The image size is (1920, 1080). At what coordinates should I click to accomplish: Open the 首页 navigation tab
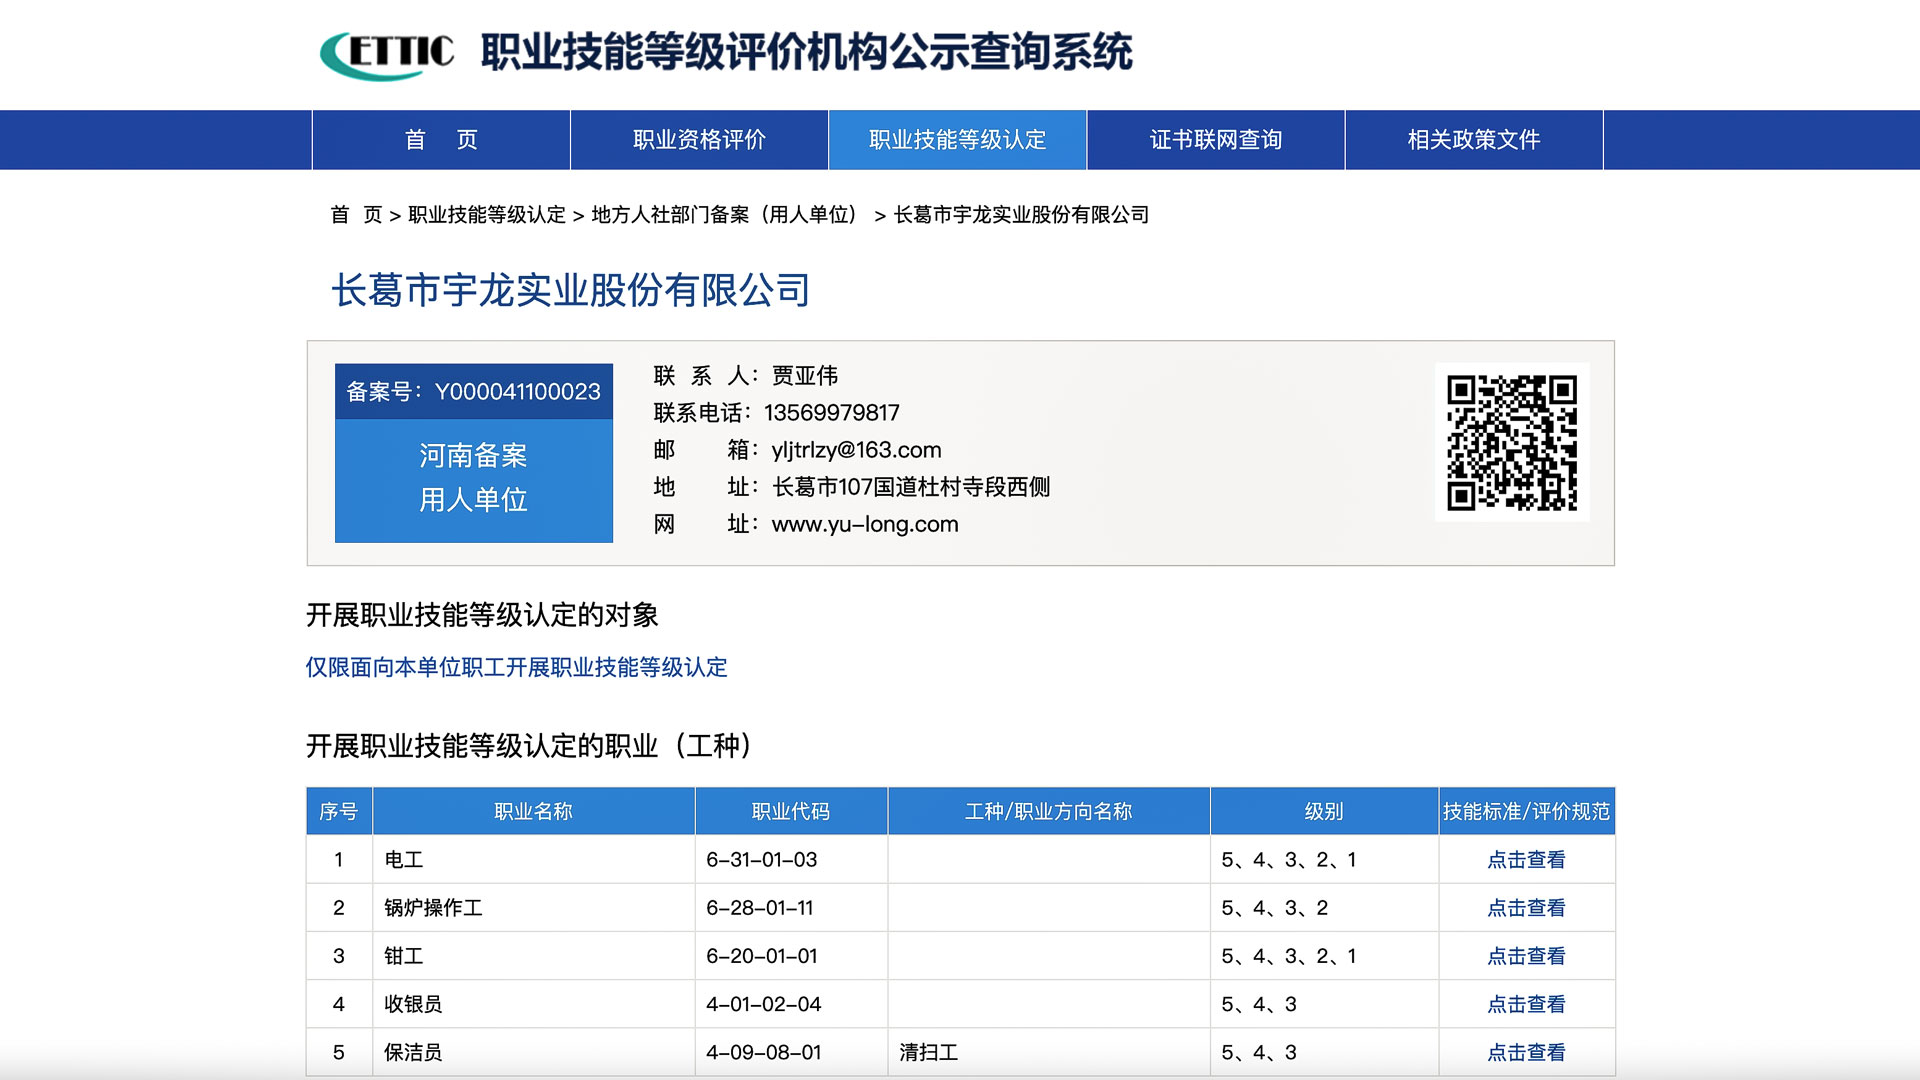pos(441,140)
